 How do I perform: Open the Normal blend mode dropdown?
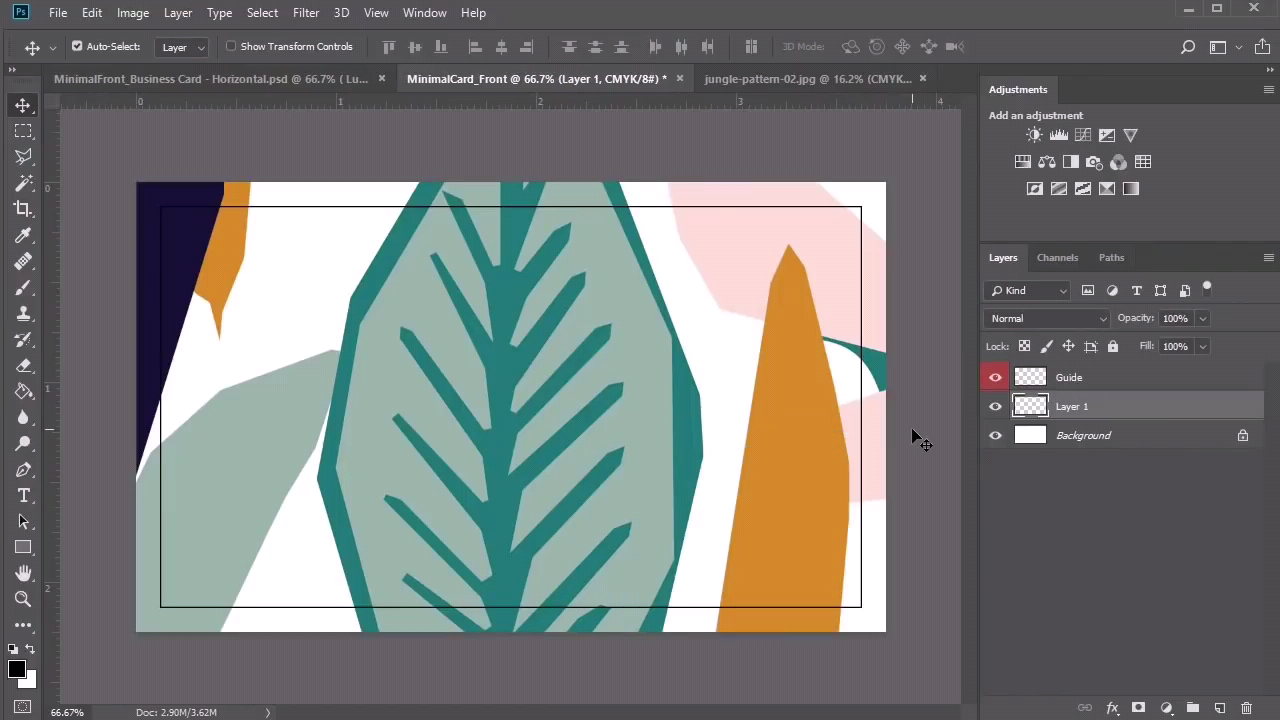[x=1047, y=318]
